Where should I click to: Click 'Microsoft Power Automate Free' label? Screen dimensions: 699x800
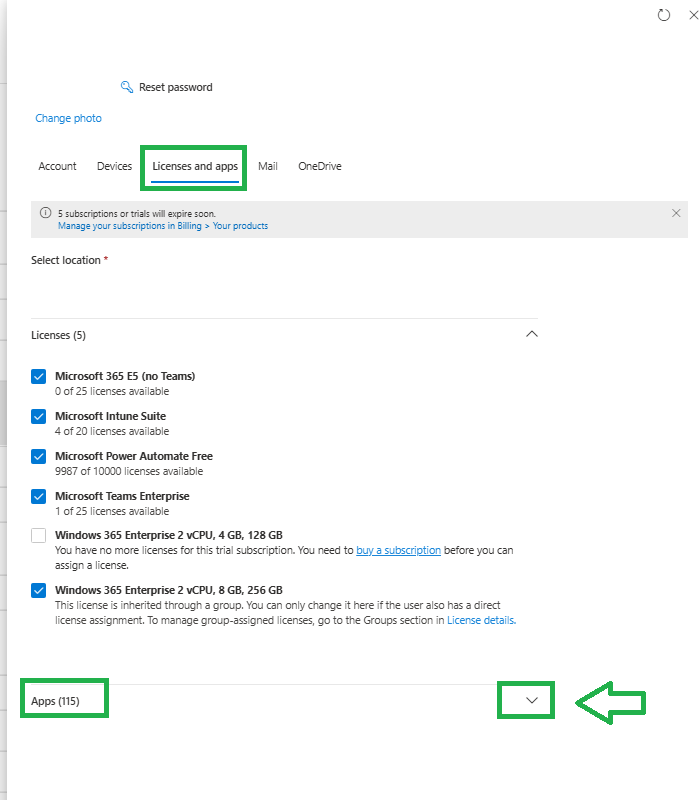point(134,456)
